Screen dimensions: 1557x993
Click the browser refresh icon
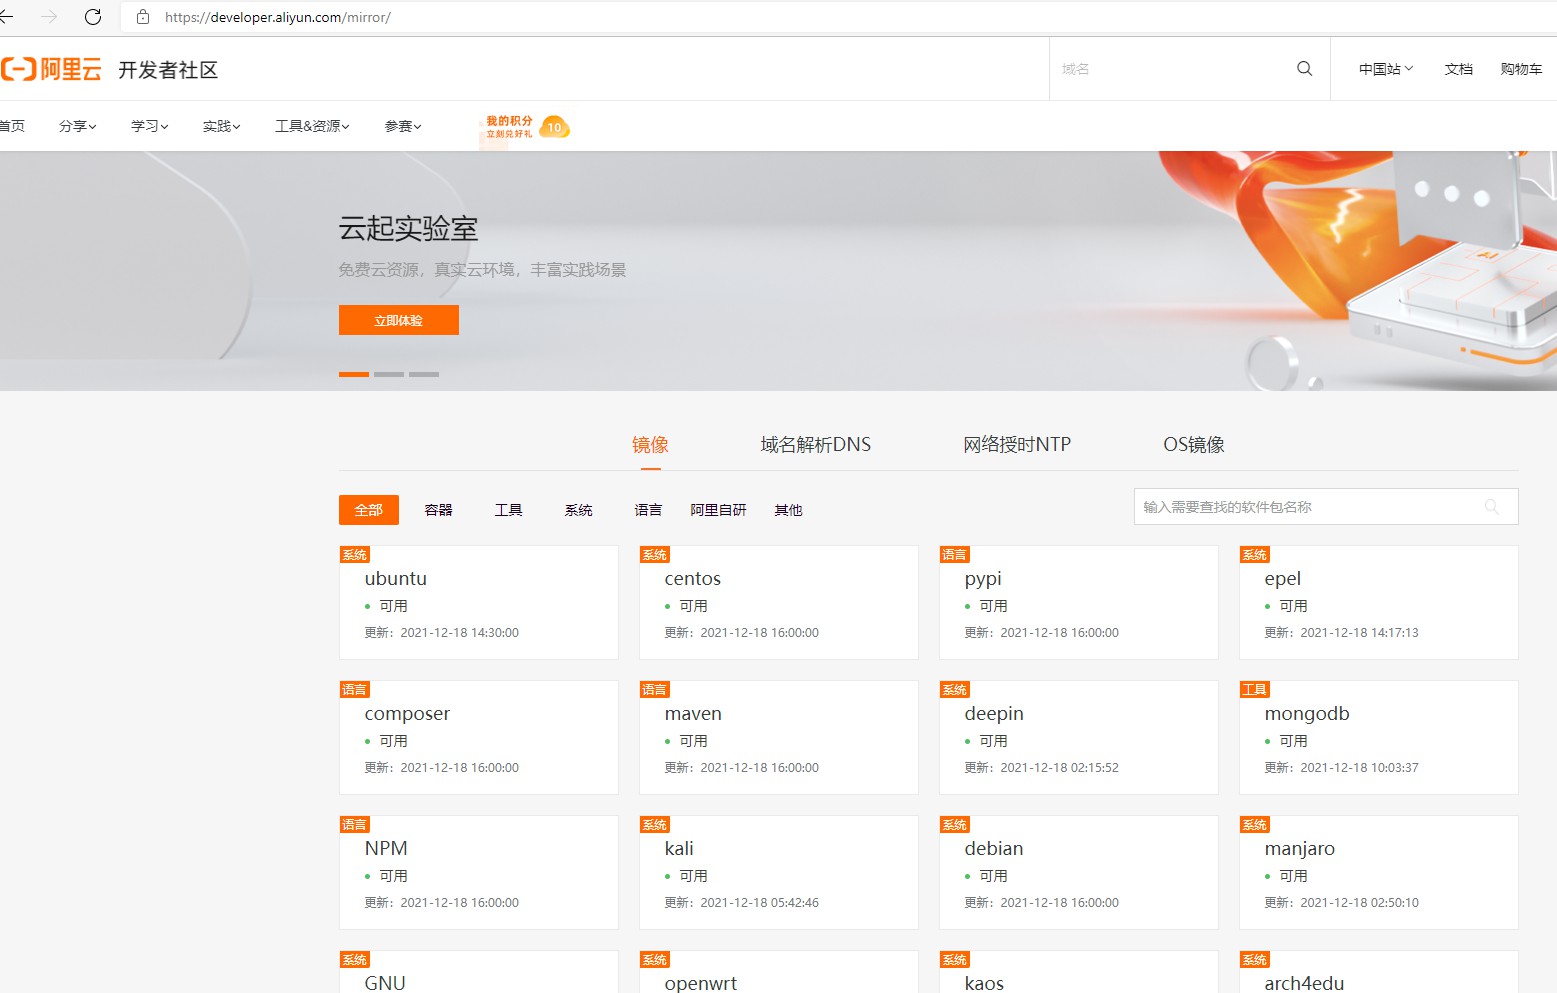(x=93, y=16)
